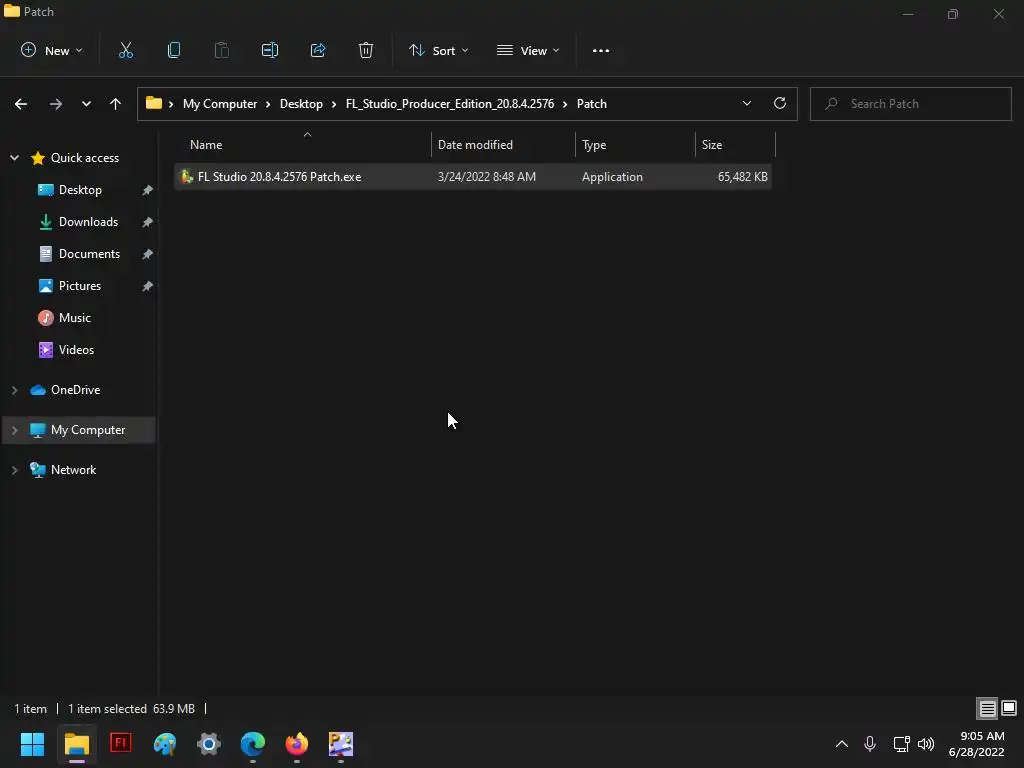The width and height of the screenshot is (1024, 768).
Task: Click the network tray icon
Action: [901, 744]
